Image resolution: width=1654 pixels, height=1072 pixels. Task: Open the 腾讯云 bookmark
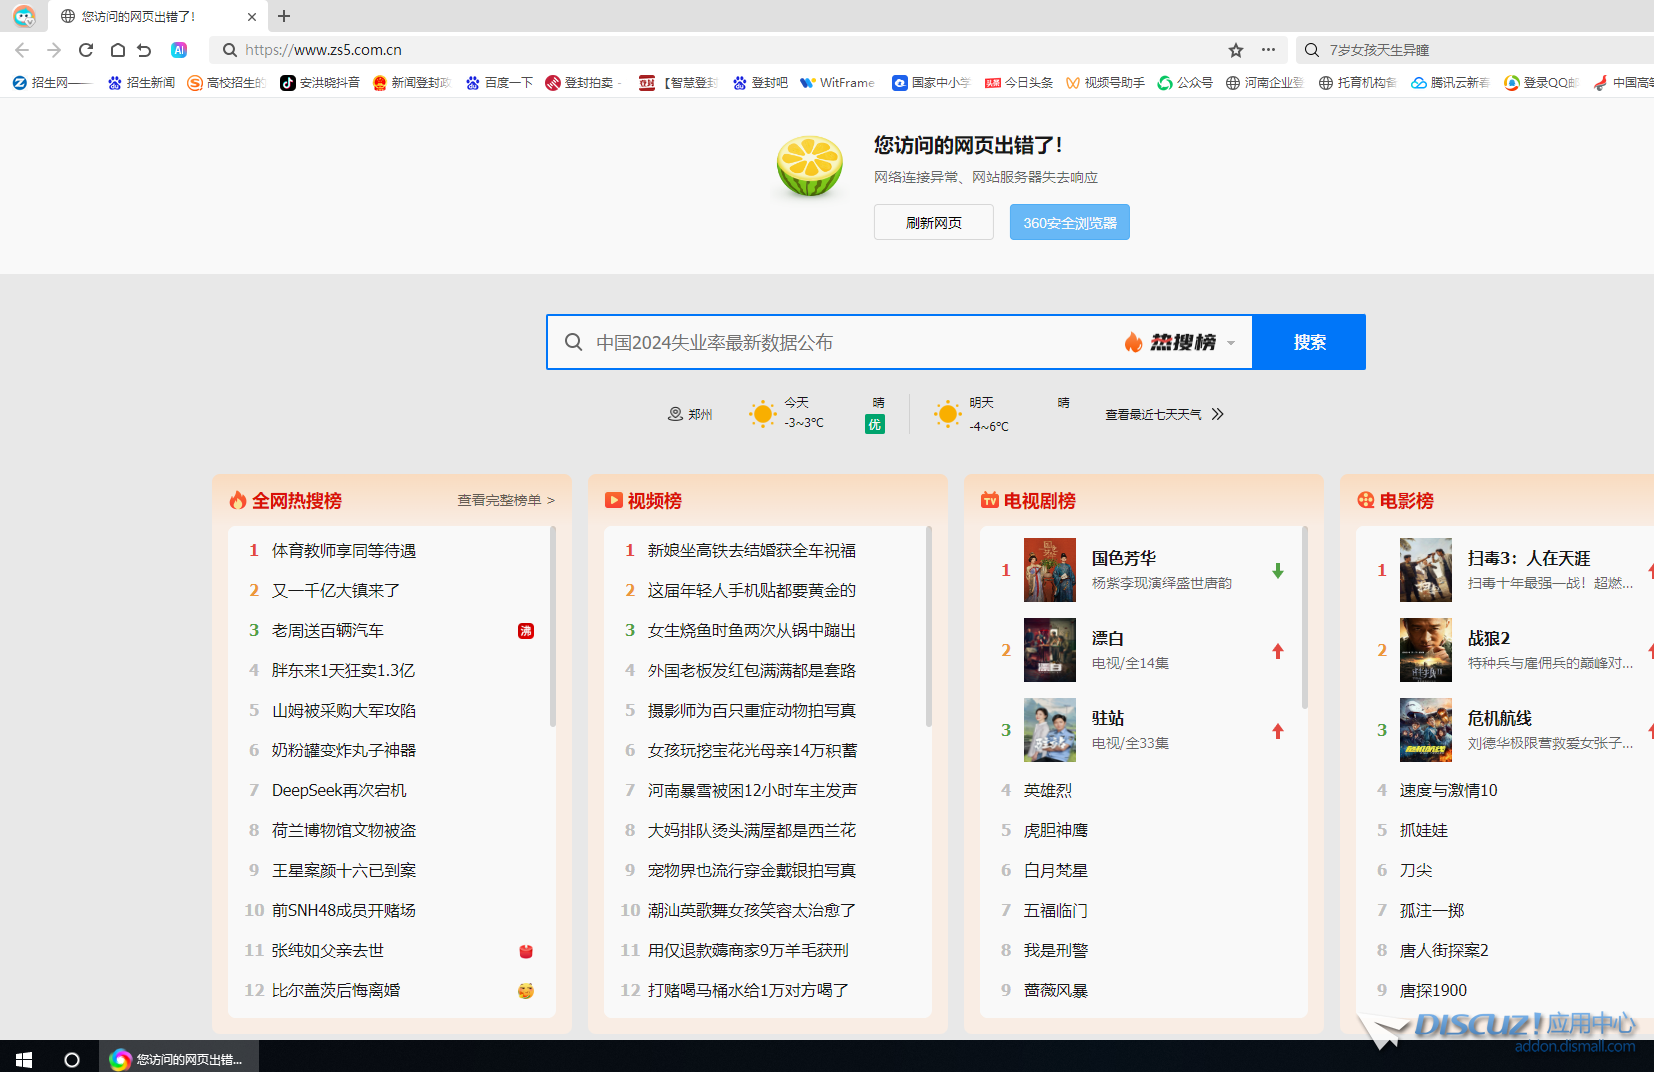1450,83
